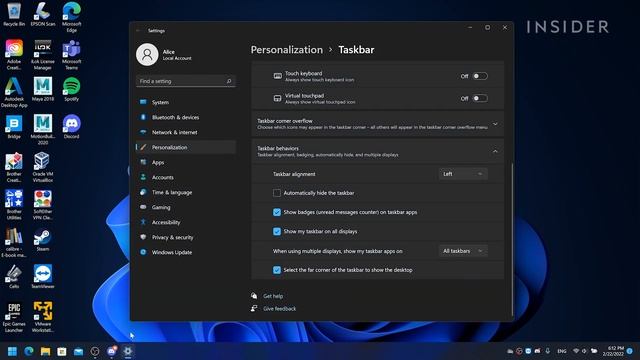Launch Steam desktop shortcut
The image size is (640, 360).
point(42,239)
